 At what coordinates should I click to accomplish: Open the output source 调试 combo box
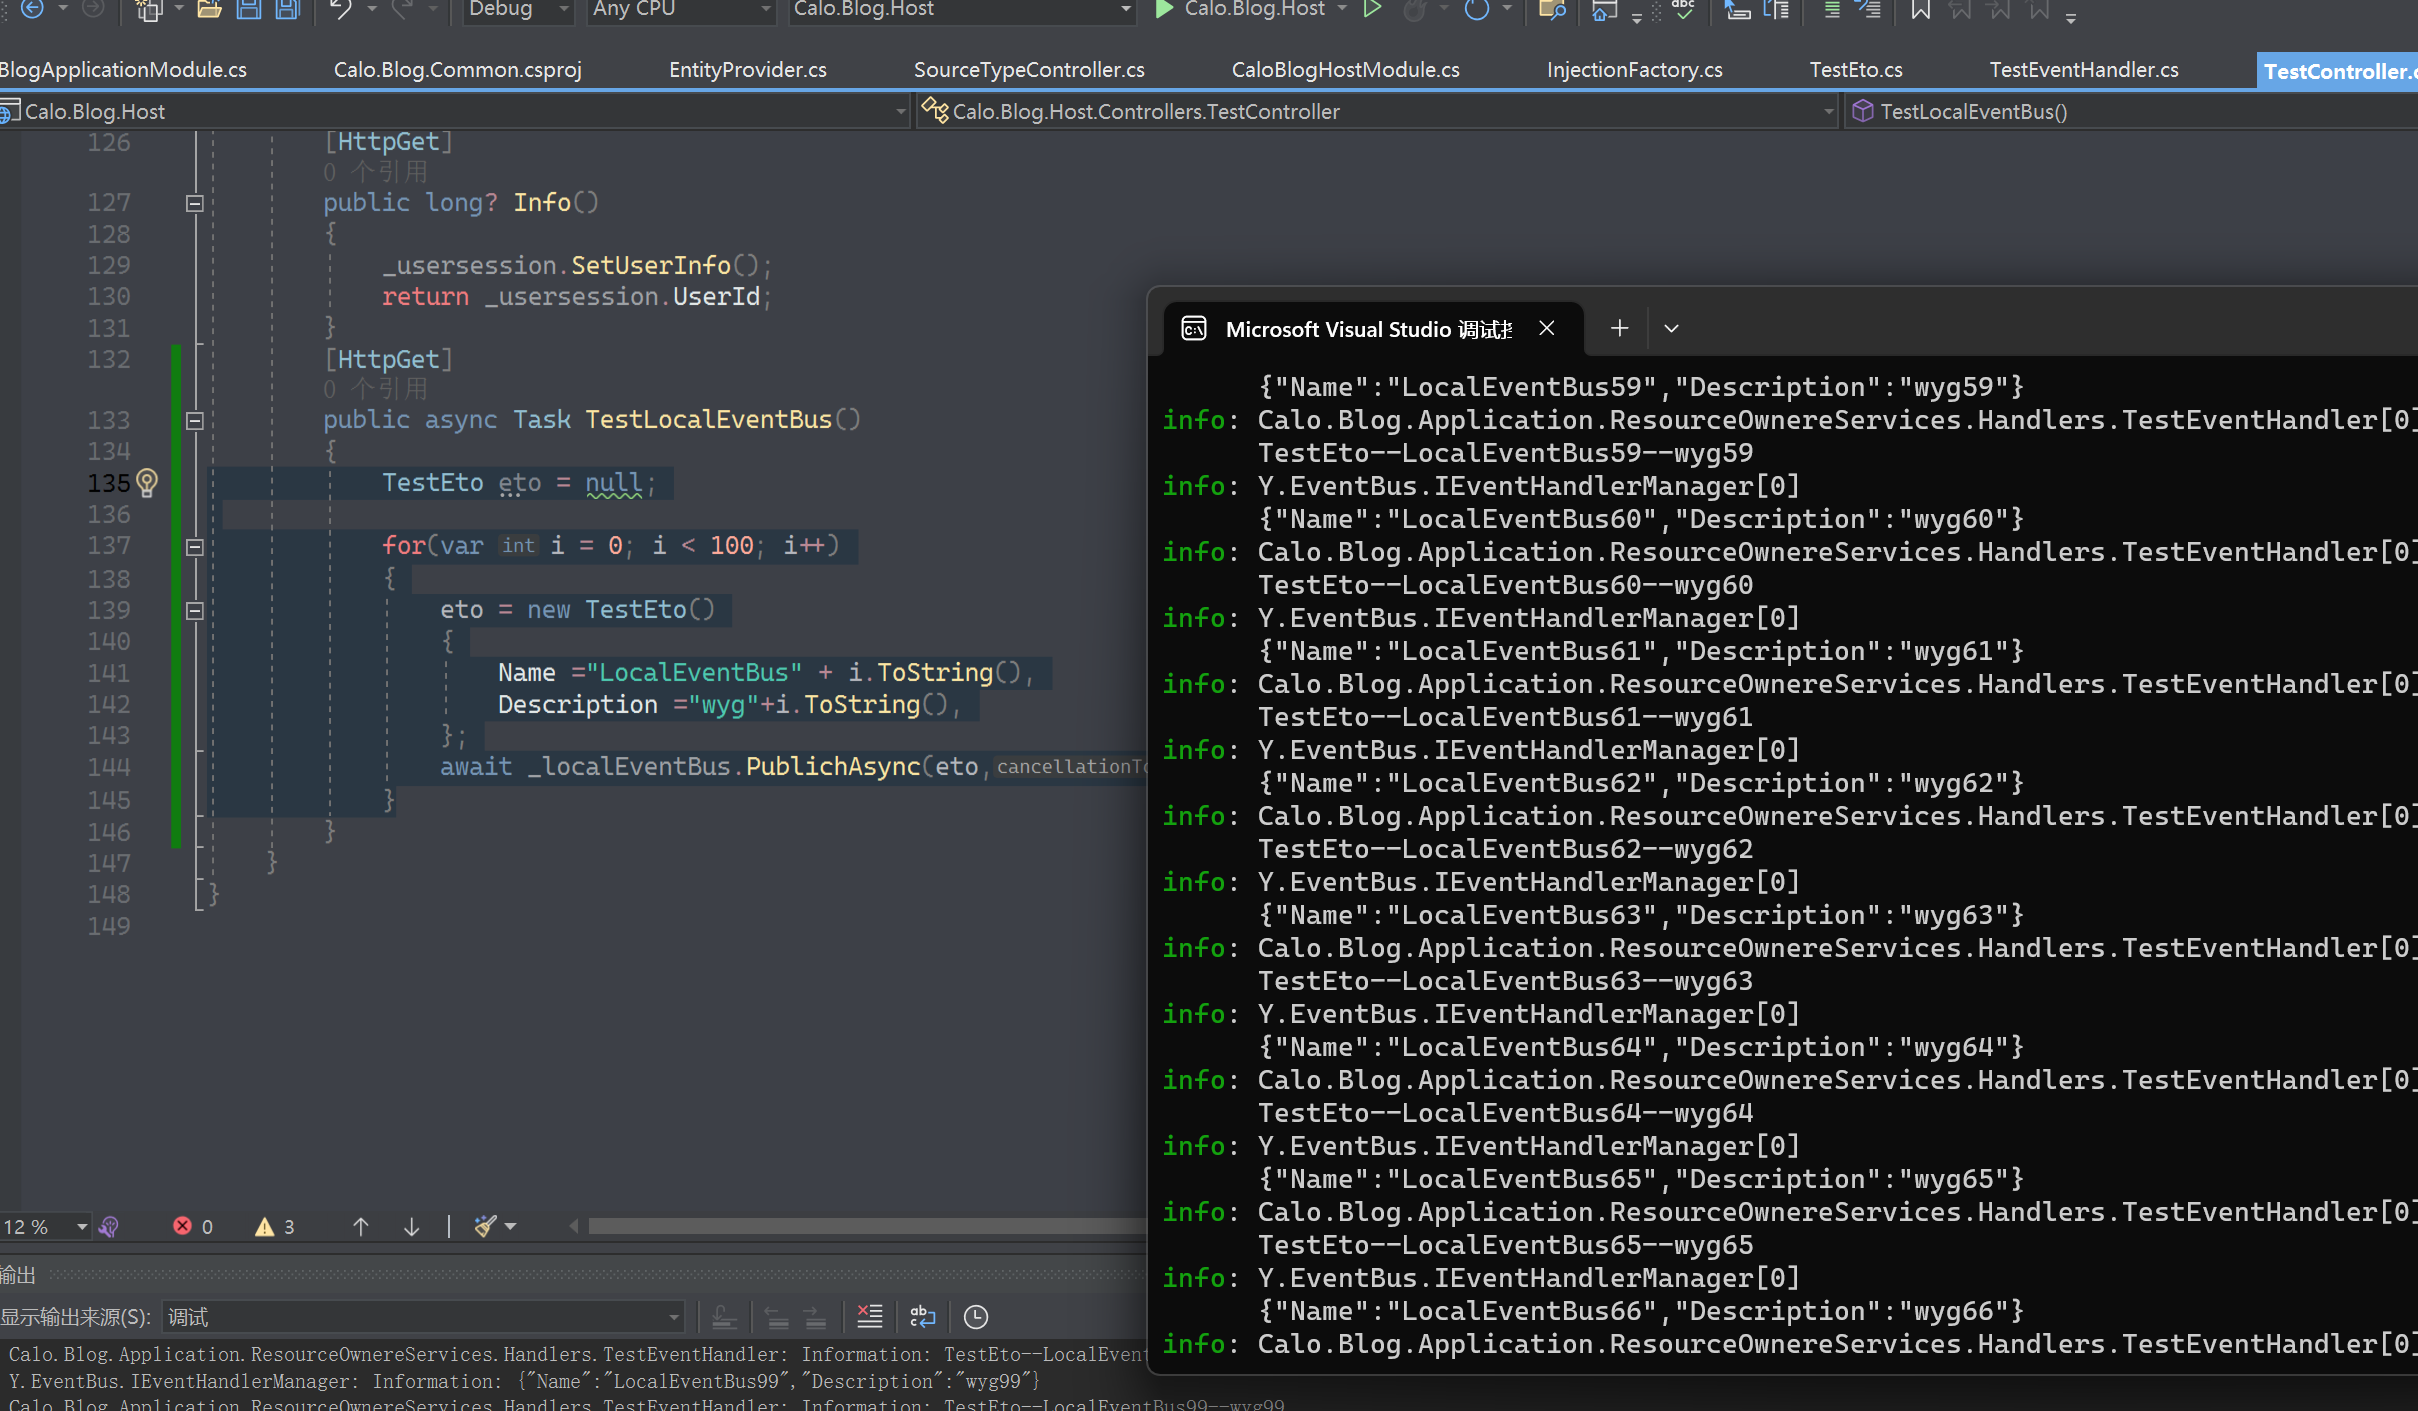(423, 1317)
